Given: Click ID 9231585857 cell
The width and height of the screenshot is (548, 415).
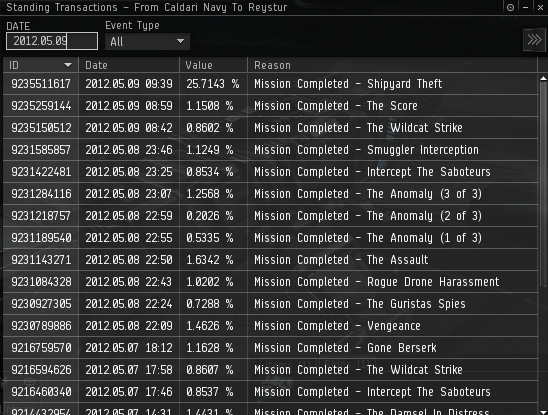Looking at the screenshot, I should point(41,150).
